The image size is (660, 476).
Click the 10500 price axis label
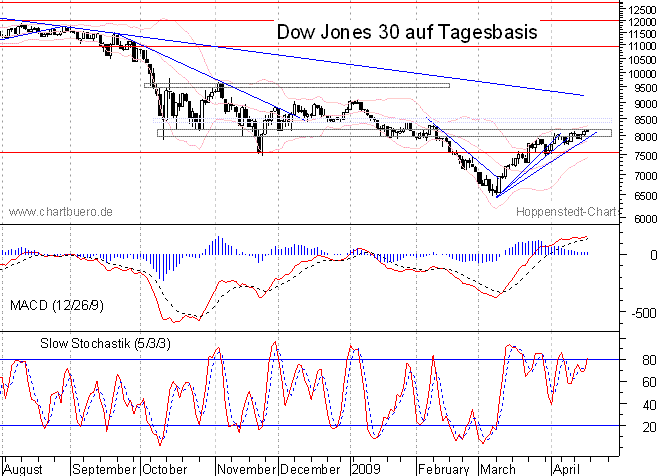click(642, 60)
